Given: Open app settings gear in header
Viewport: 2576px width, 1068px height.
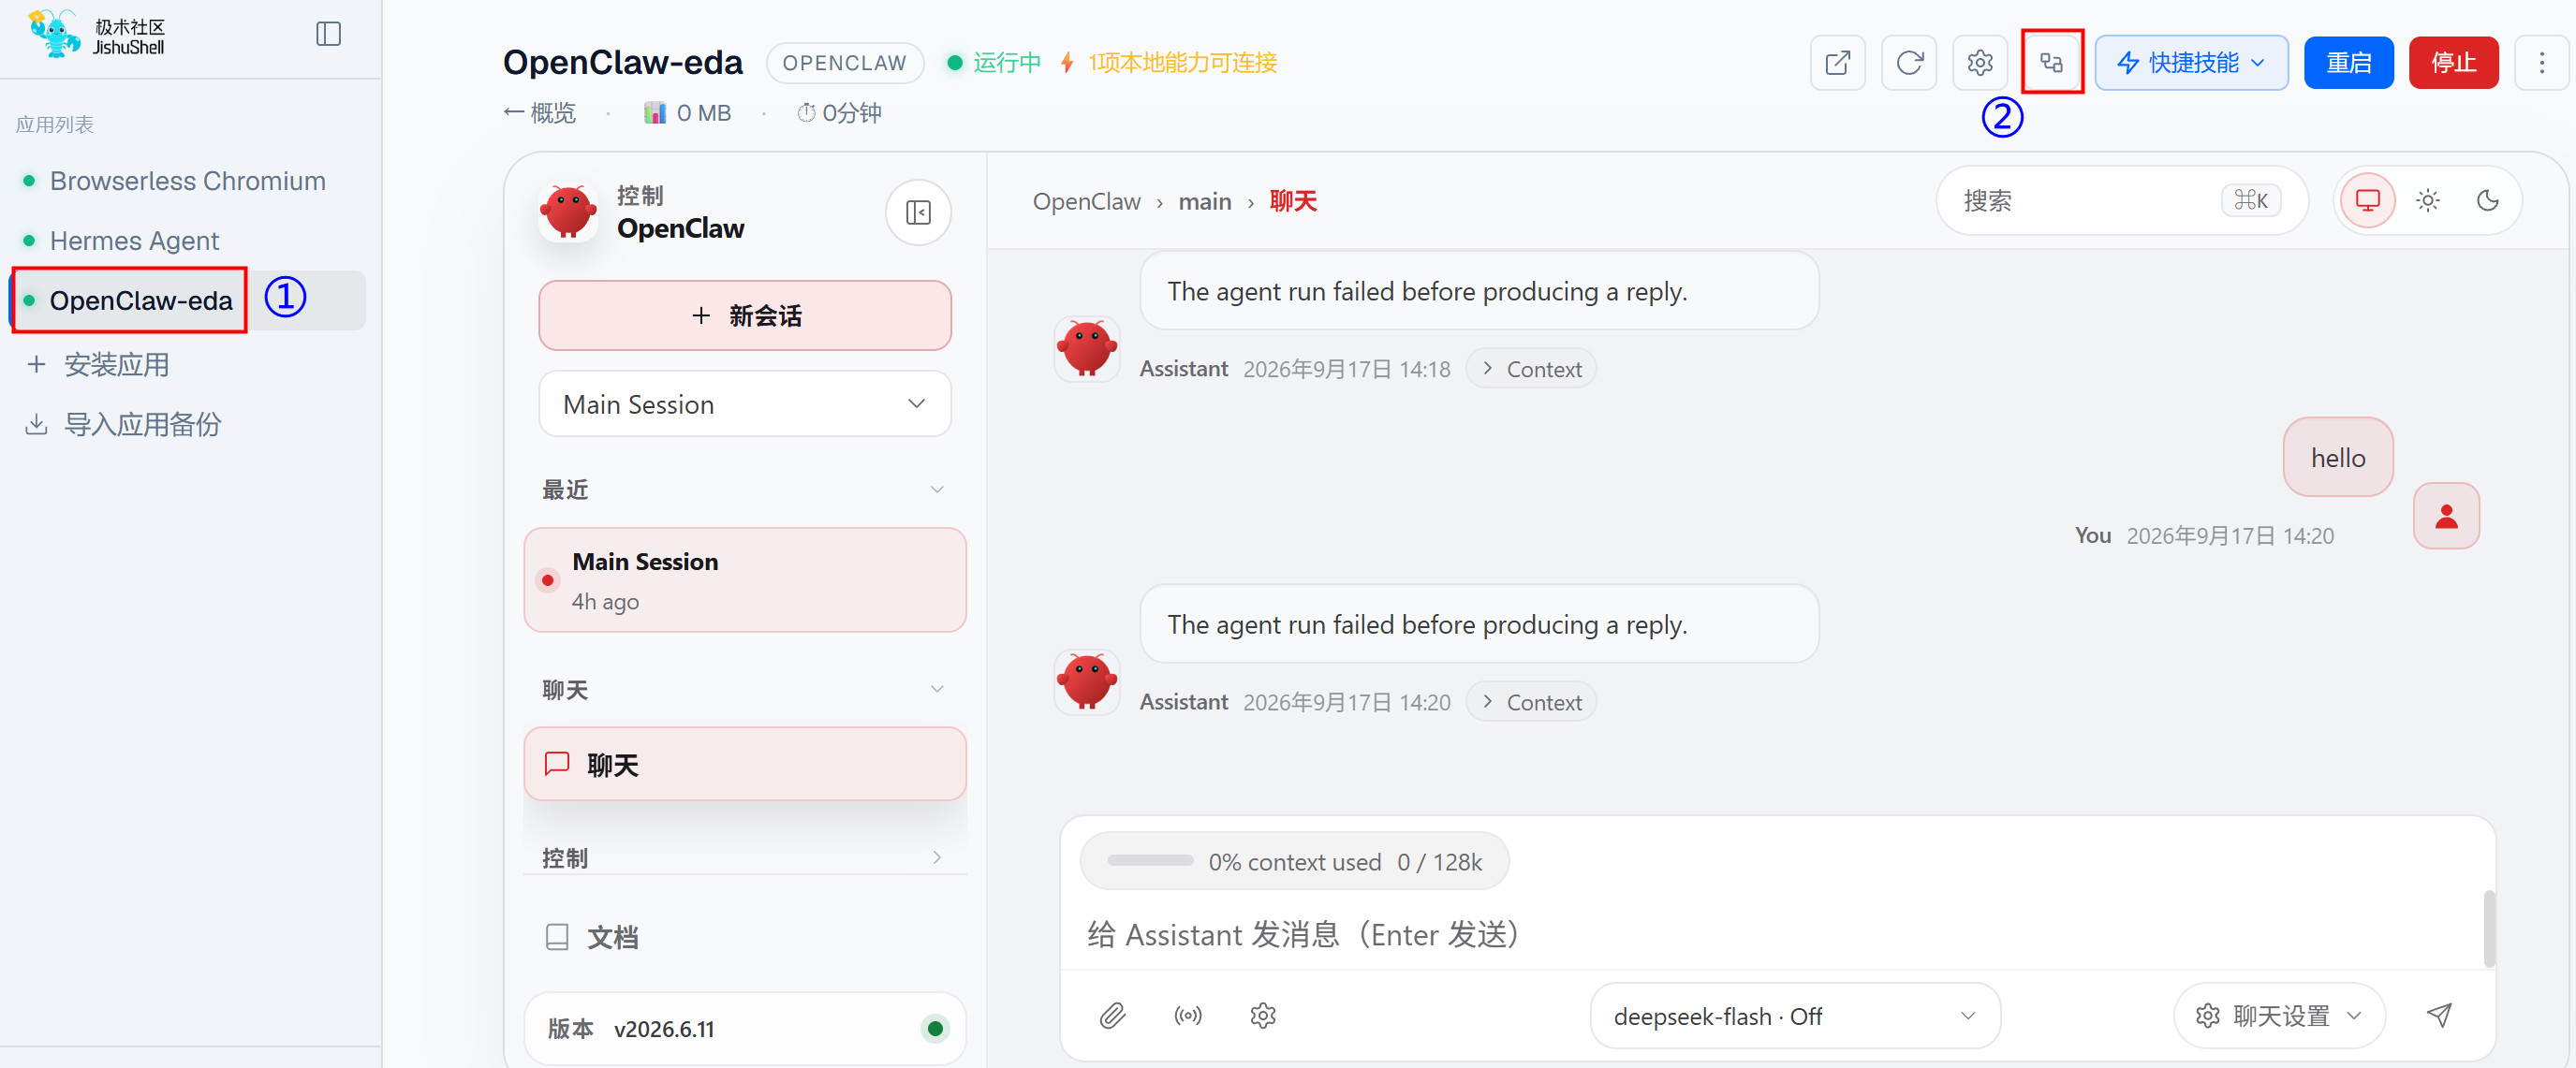Looking at the screenshot, I should pyautogui.click(x=1979, y=63).
